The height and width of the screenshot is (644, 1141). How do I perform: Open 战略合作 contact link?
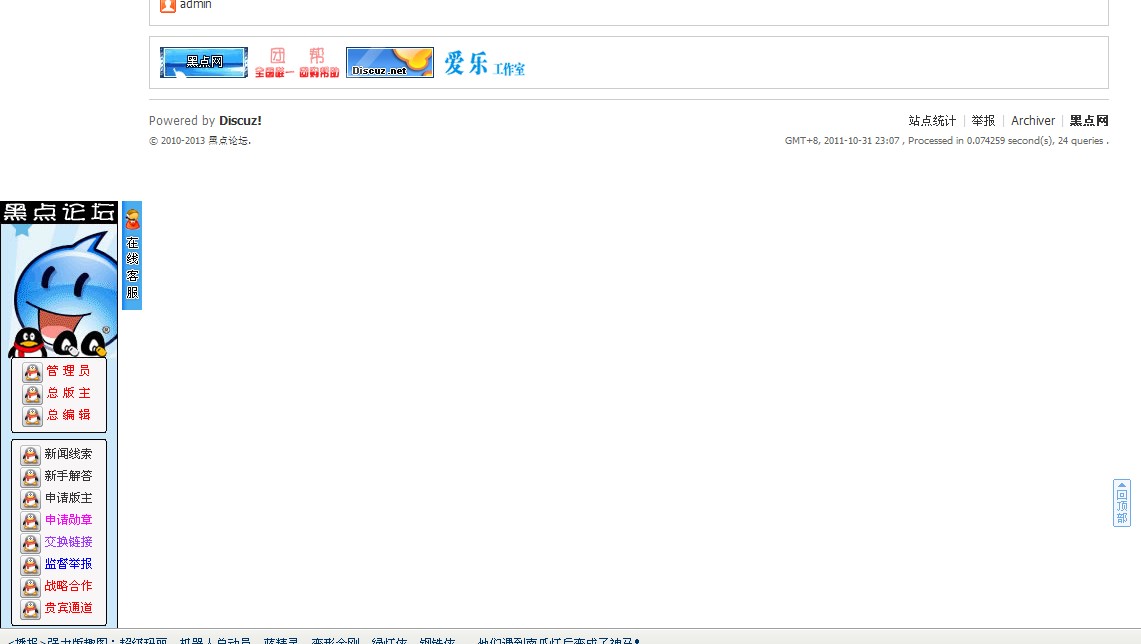[x=68, y=586]
